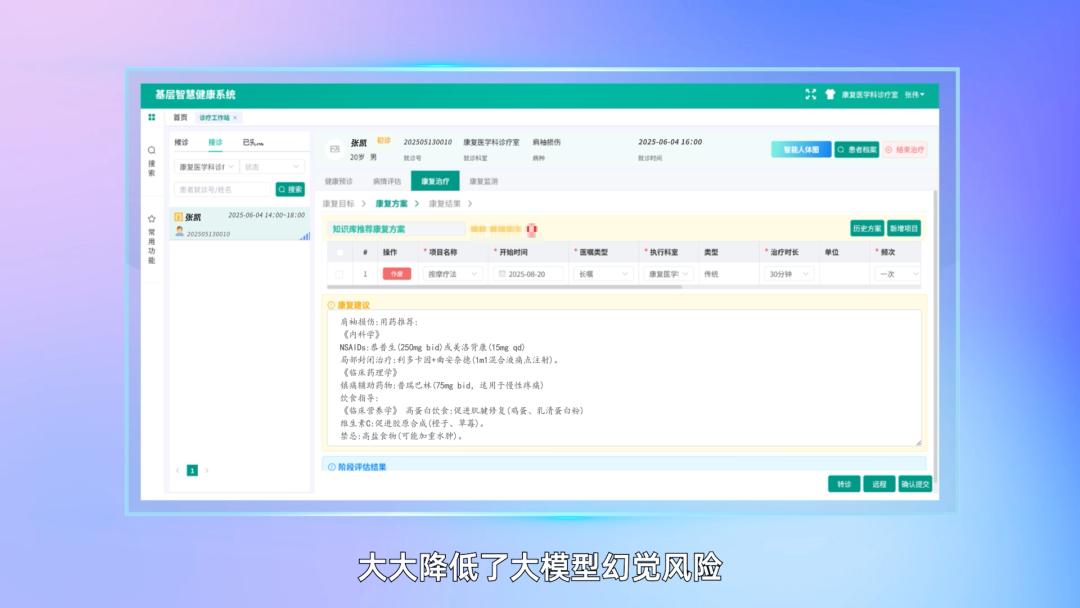Open the 30分钟 treatment duration dropdown
The width and height of the screenshot is (1080, 608).
pyautogui.click(x=788, y=274)
